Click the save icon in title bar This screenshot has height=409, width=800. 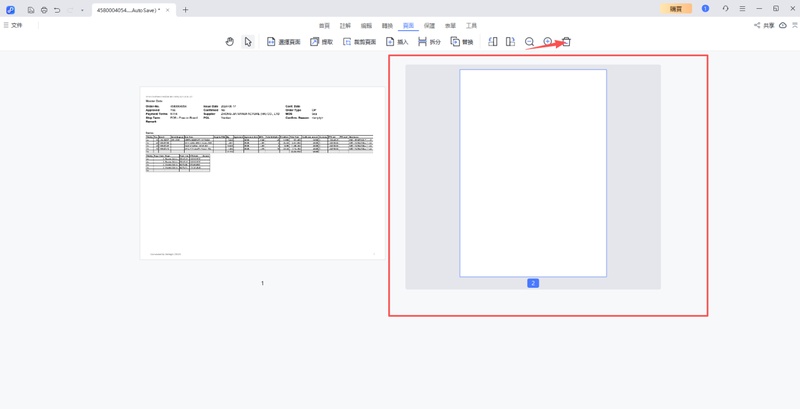tap(31, 9)
